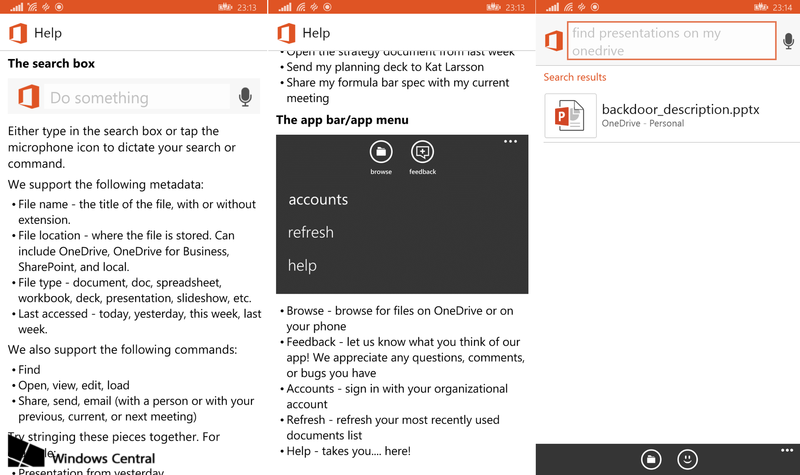Tap the browse folder icon in the dark app menu
The image size is (800, 475).
[x=381, y=152]
